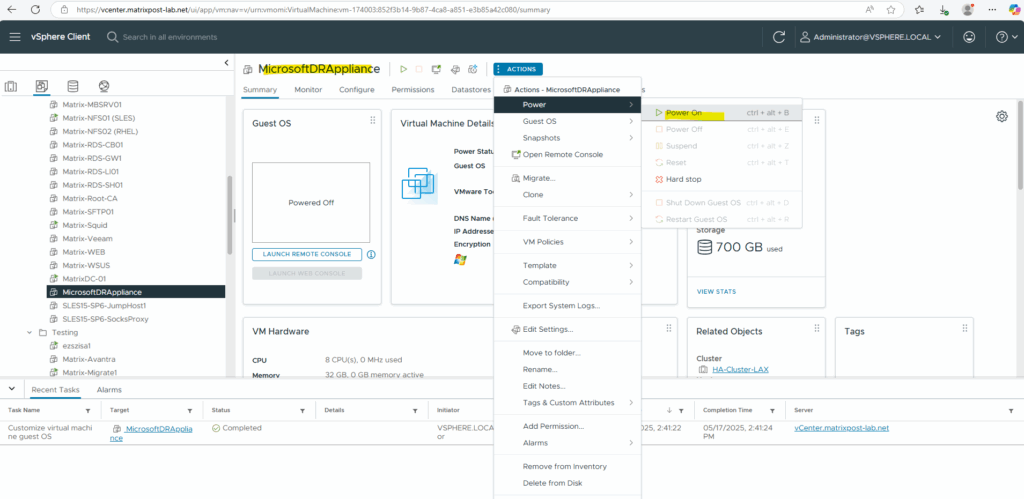The image size is (1024, 499).
Task: Select Export System Logs... menu entry
Action: [x=568, y=306]
